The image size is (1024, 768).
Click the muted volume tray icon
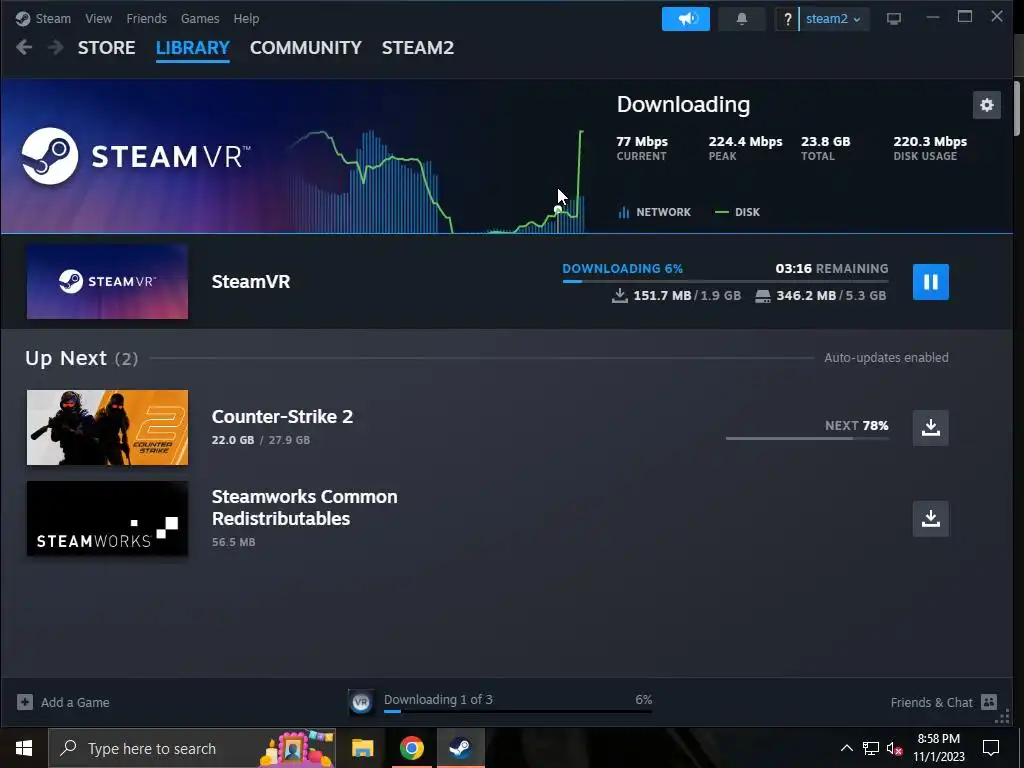[x=895, y=748]
